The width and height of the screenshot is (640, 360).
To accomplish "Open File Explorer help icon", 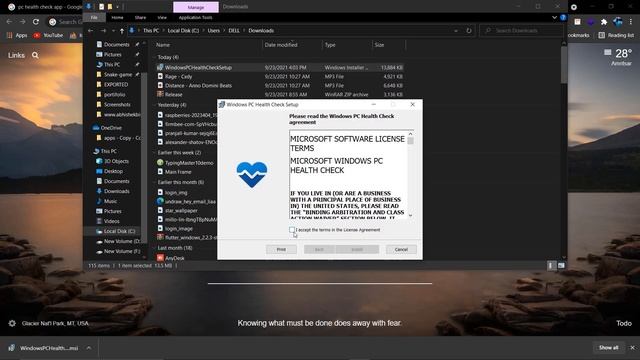I will 563,18.
